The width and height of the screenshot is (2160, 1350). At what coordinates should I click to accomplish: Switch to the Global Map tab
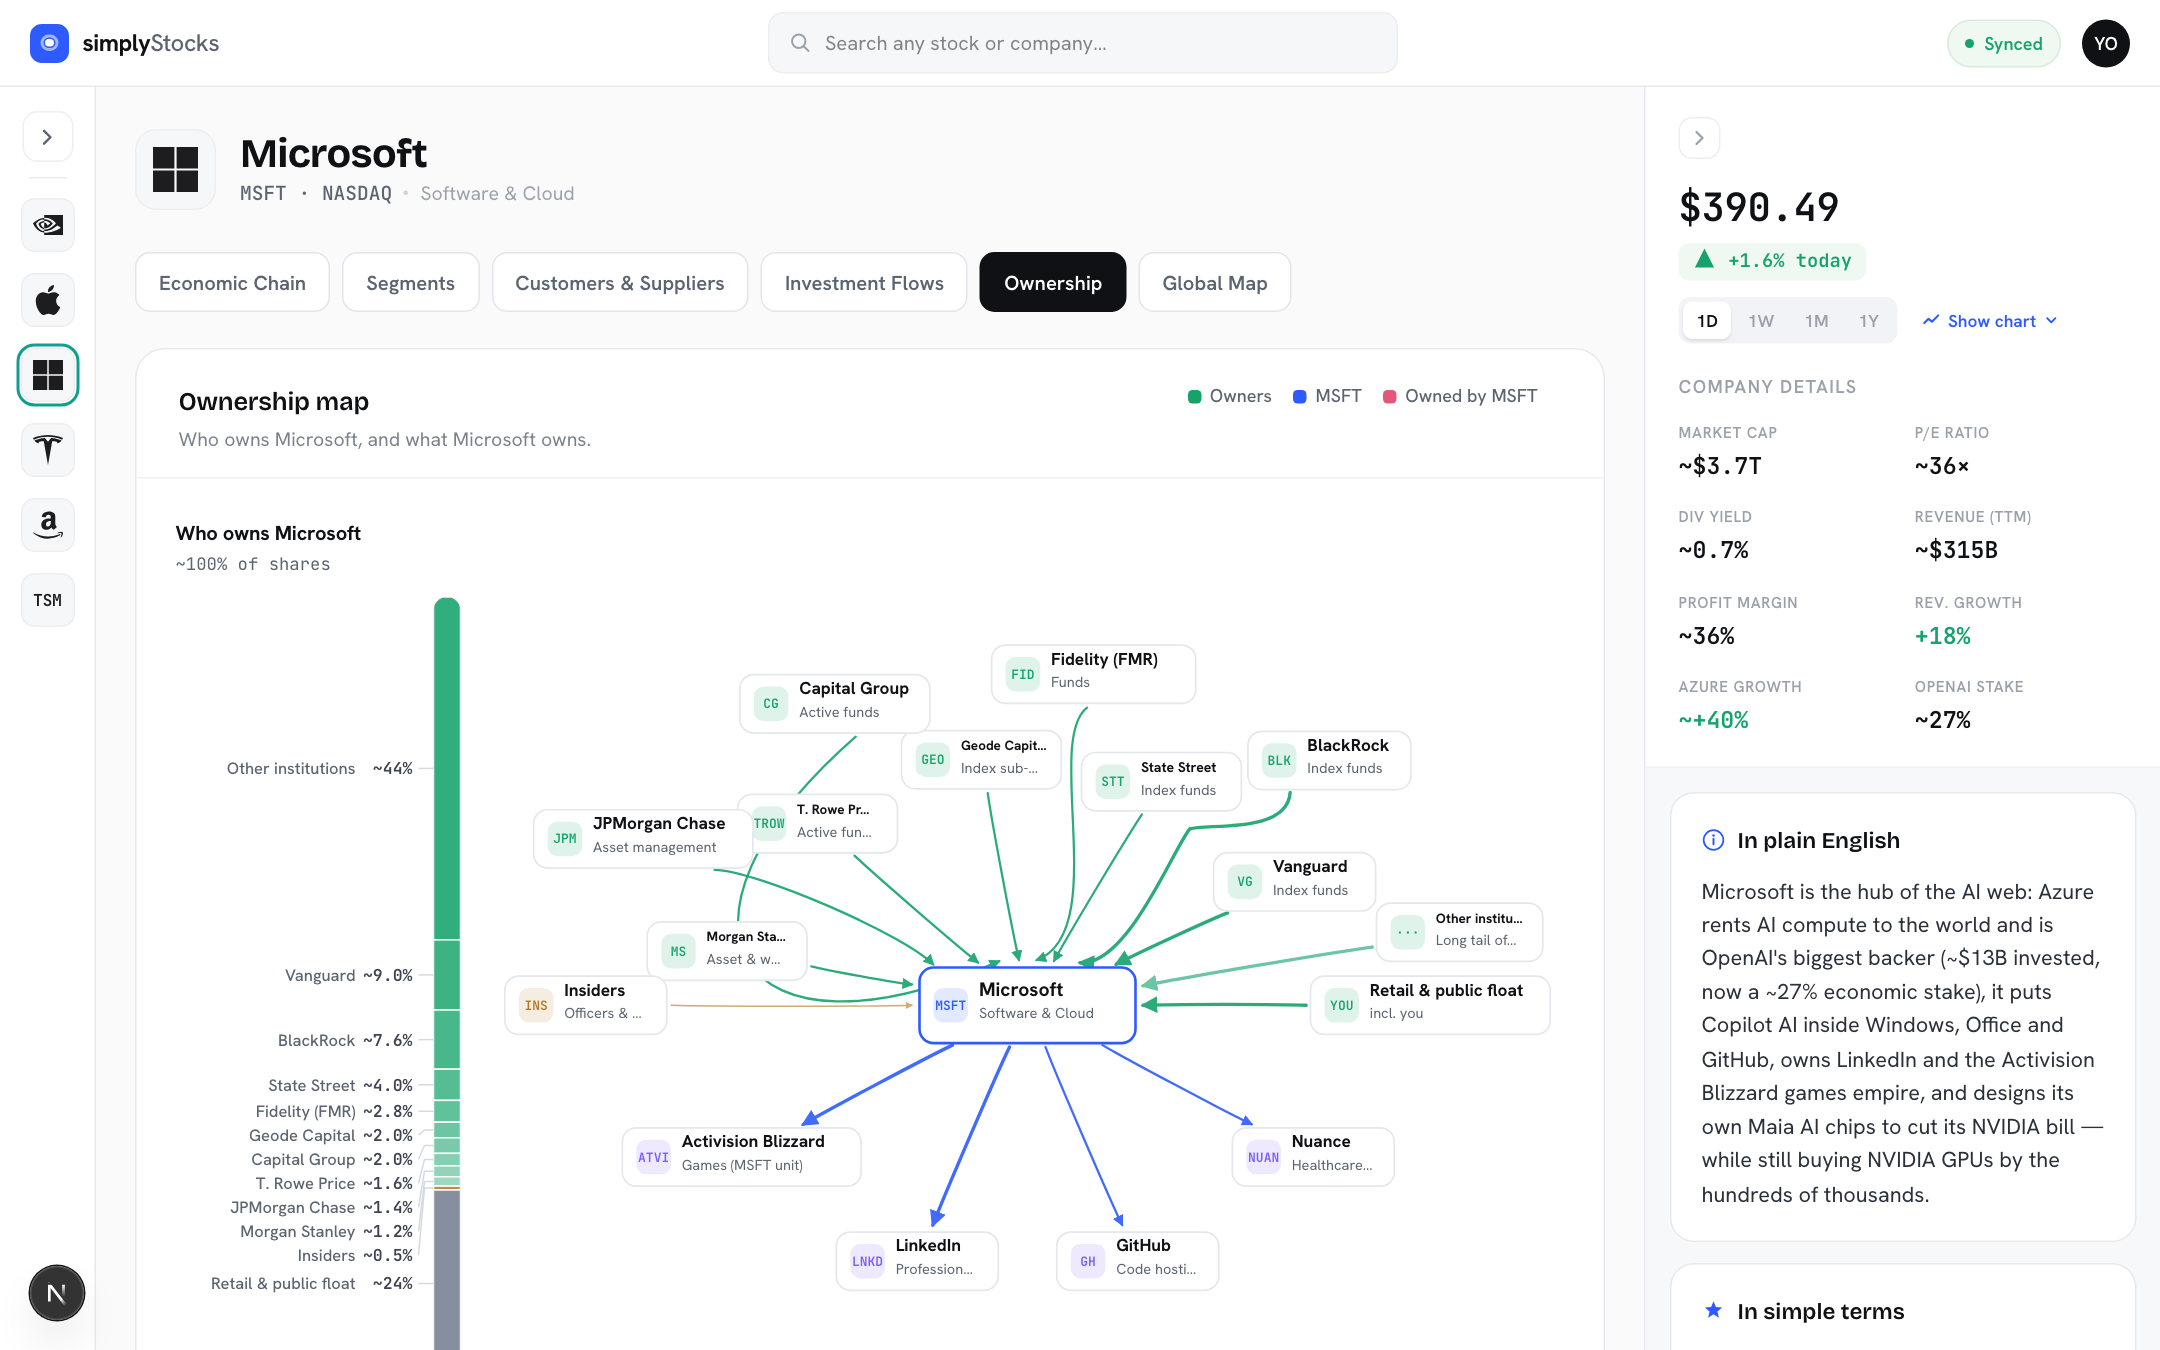click(1214, 283)
